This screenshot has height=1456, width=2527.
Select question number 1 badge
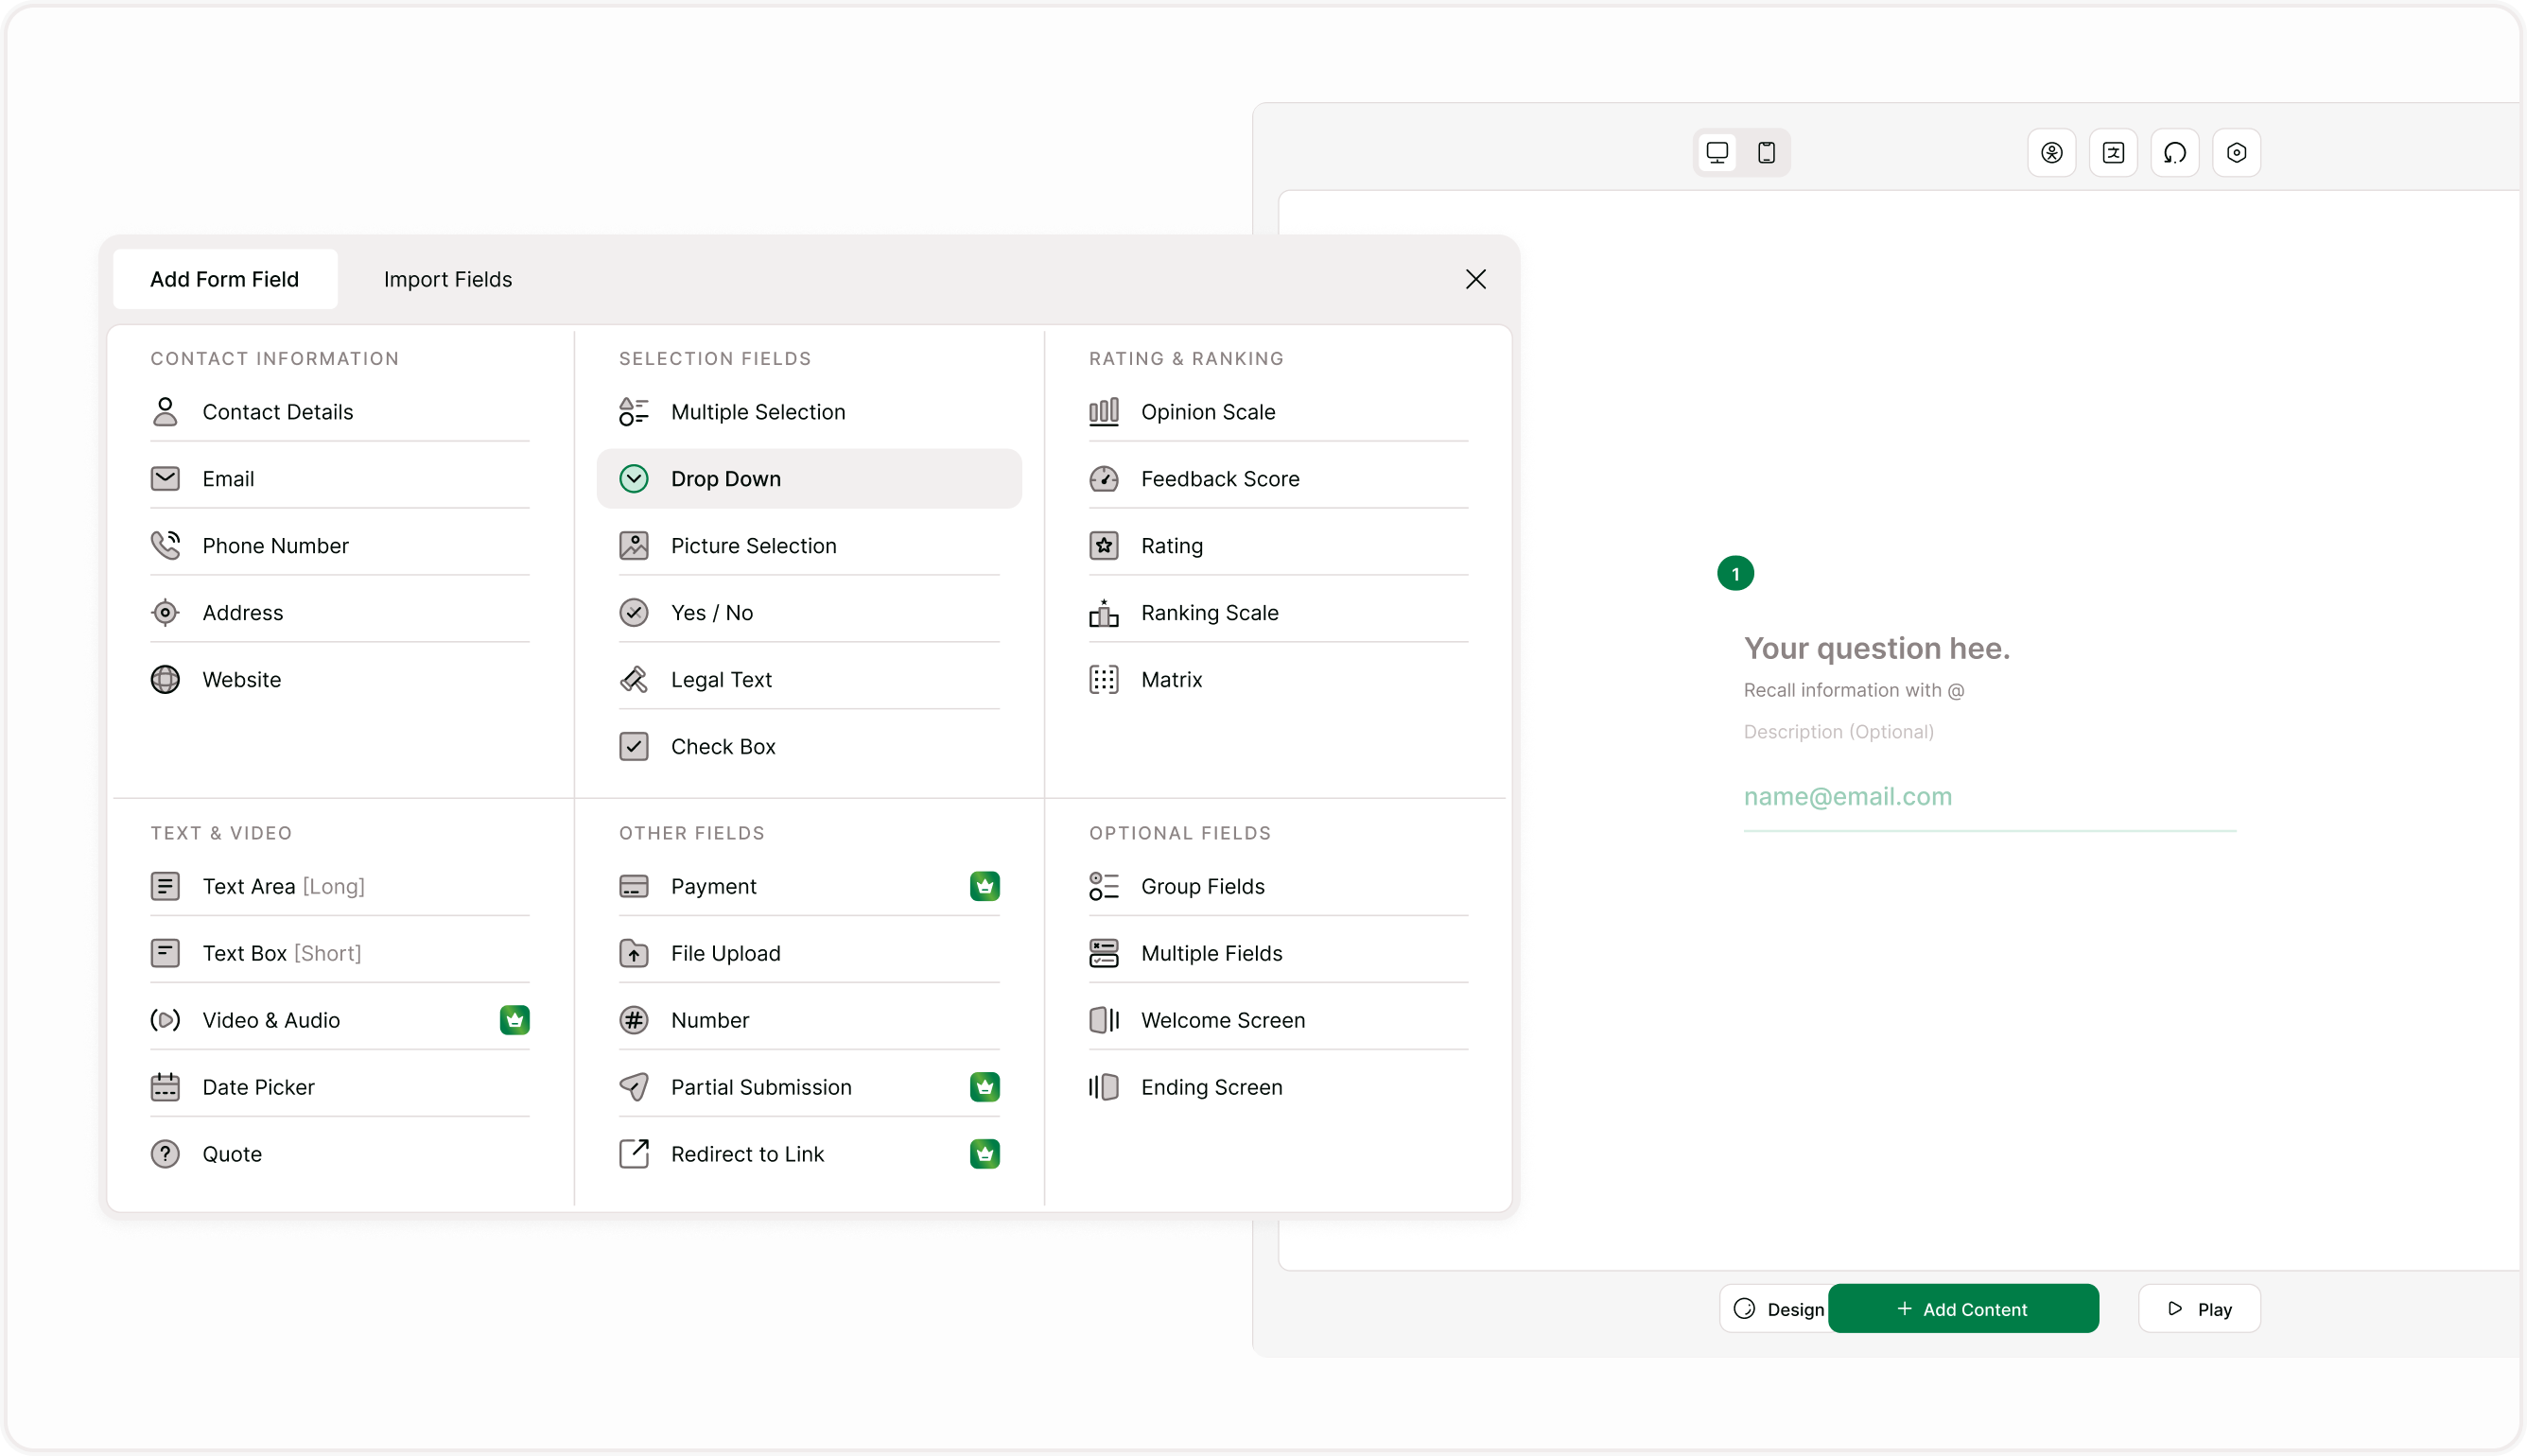[x=1735, y=574]
